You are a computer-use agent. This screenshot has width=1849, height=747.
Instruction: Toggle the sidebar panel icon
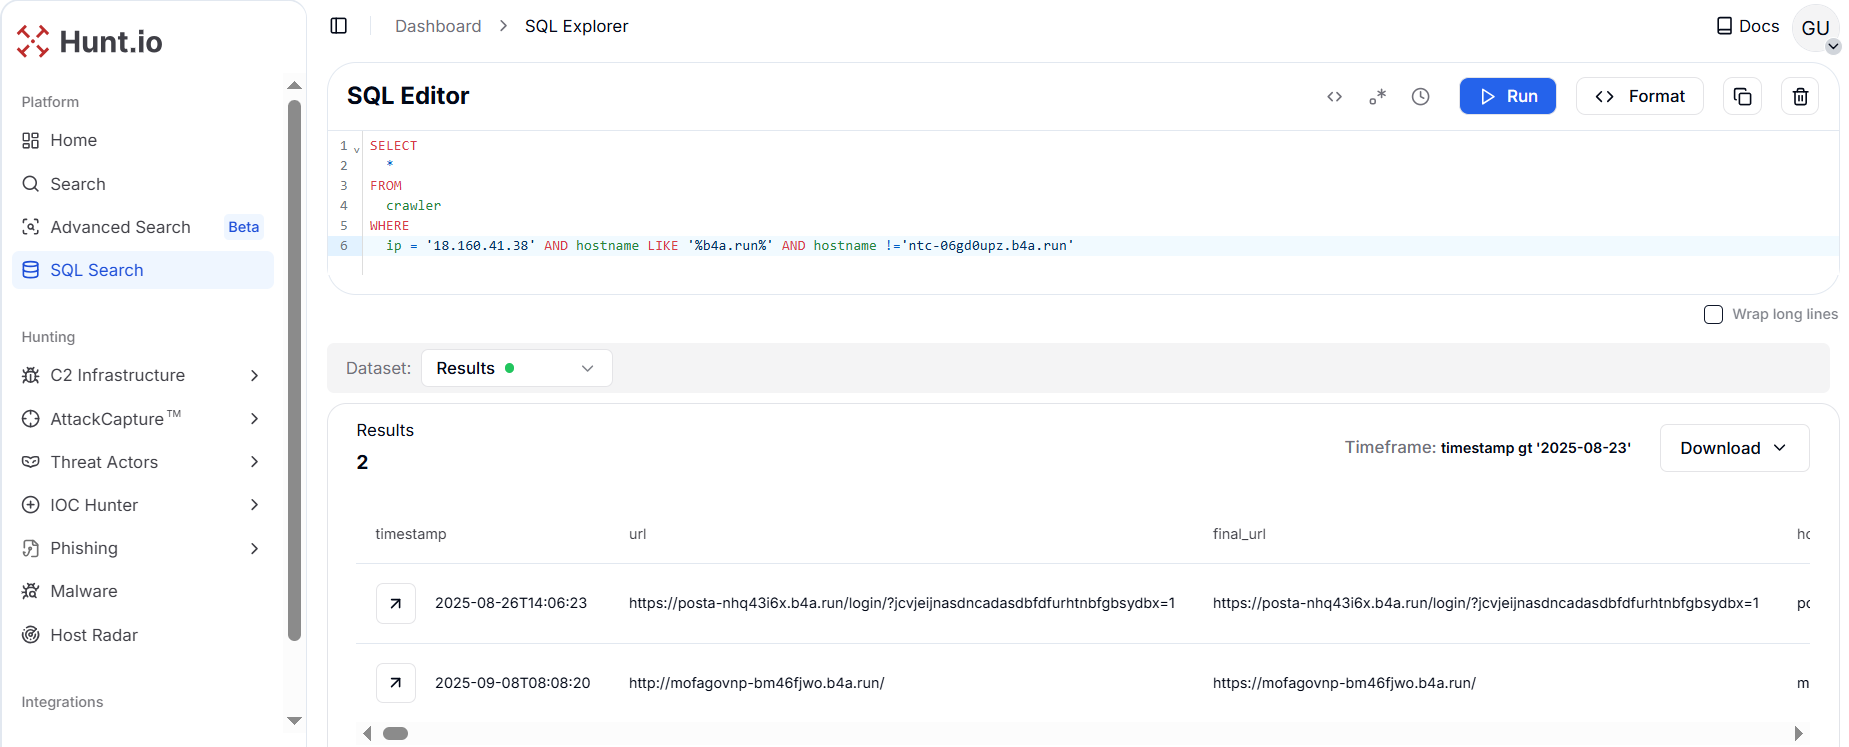[339, 26]
